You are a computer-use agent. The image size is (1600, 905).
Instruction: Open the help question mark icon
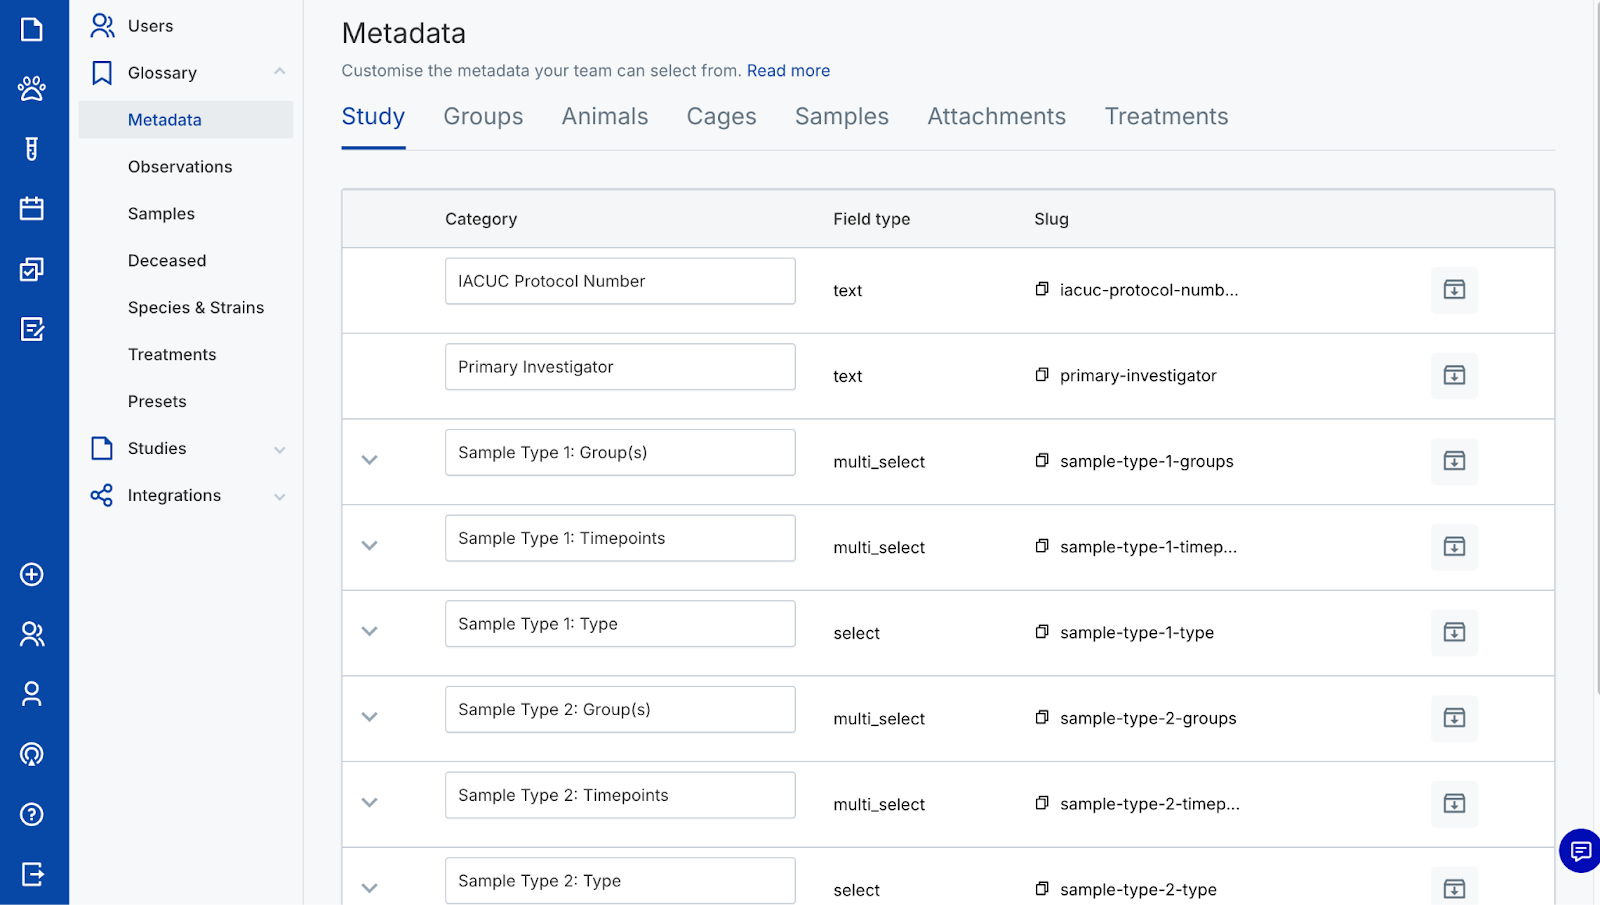32,814
